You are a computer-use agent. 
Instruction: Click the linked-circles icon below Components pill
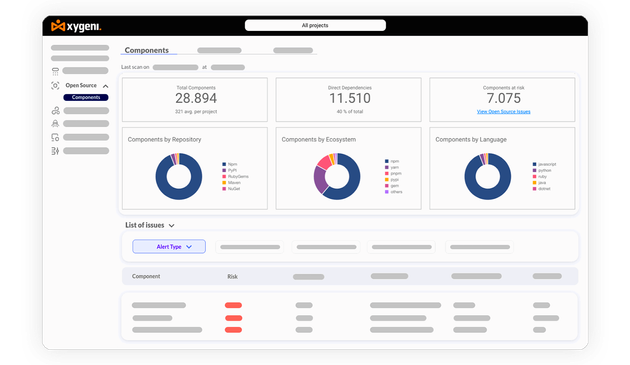55,111
